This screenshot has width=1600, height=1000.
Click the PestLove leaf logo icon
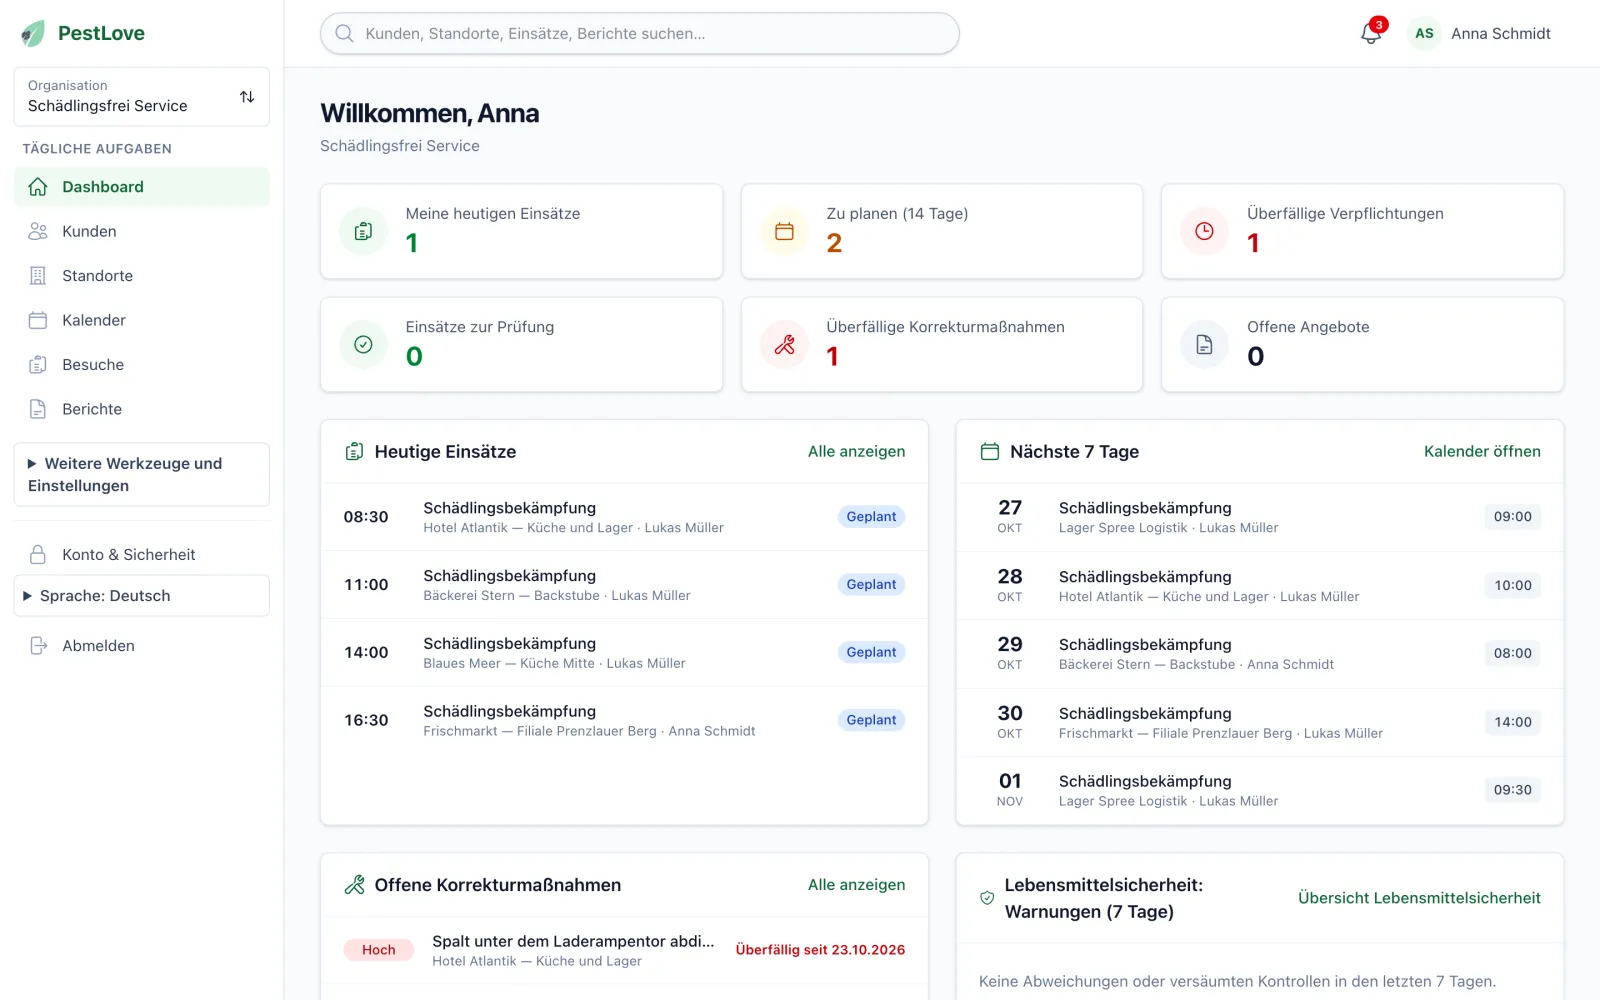pyautogui.click(x=33, y=33)
